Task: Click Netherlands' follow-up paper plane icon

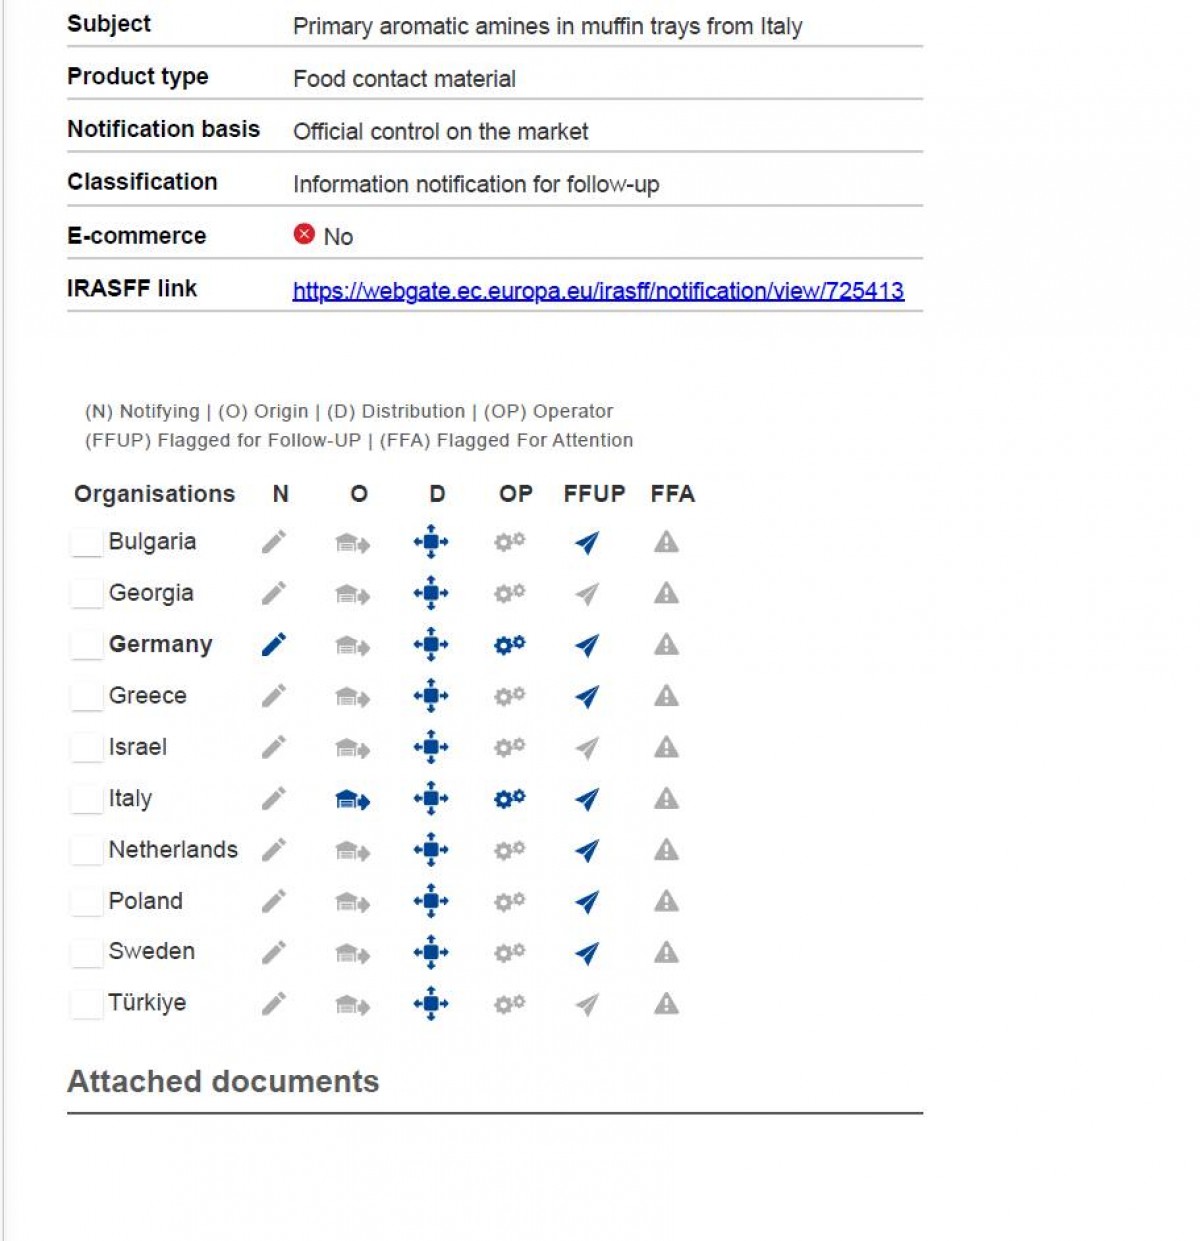Action: [x=588, y=850]
